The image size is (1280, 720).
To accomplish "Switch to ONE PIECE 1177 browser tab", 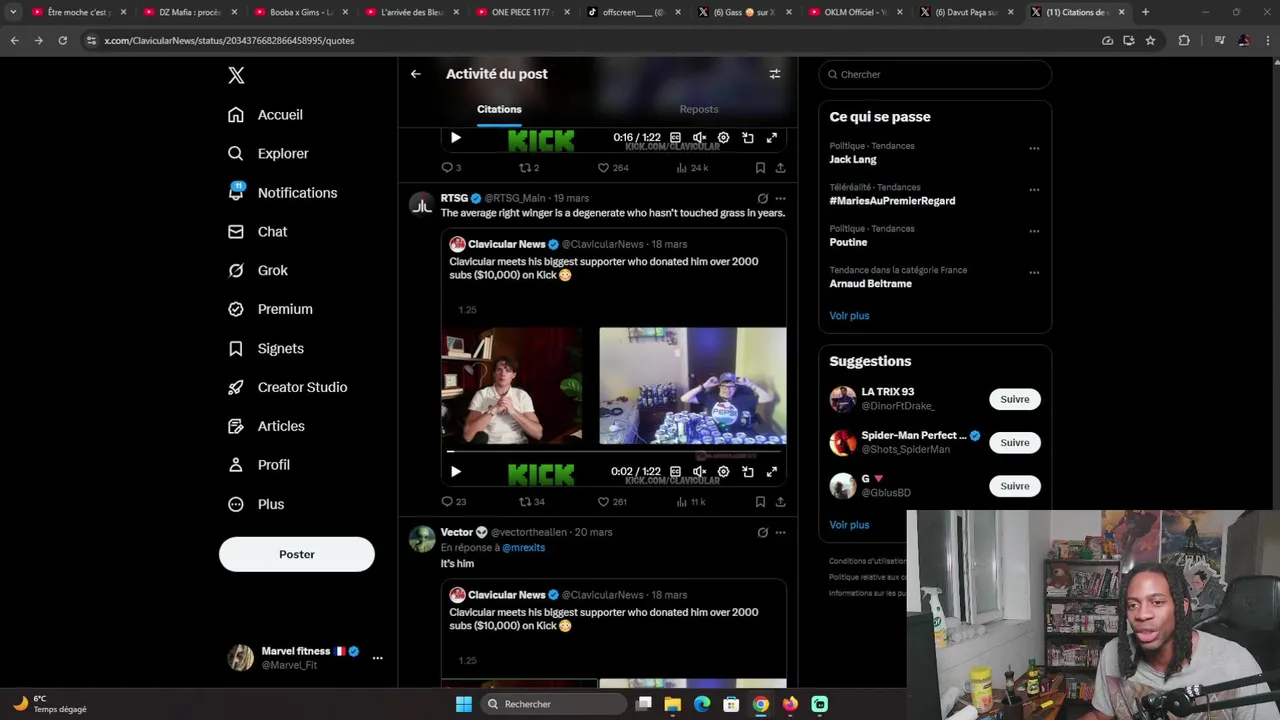I will (x=523, y=12).
